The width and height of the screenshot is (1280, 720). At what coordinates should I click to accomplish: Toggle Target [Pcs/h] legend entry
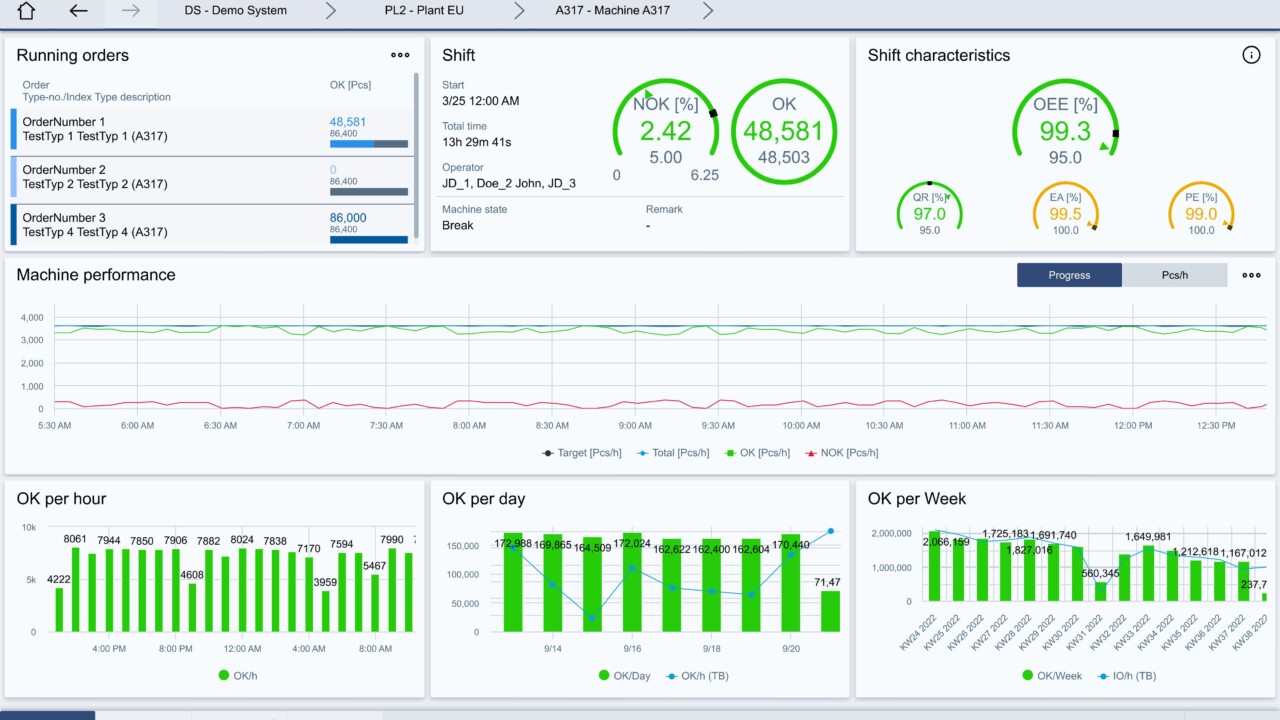581,453
